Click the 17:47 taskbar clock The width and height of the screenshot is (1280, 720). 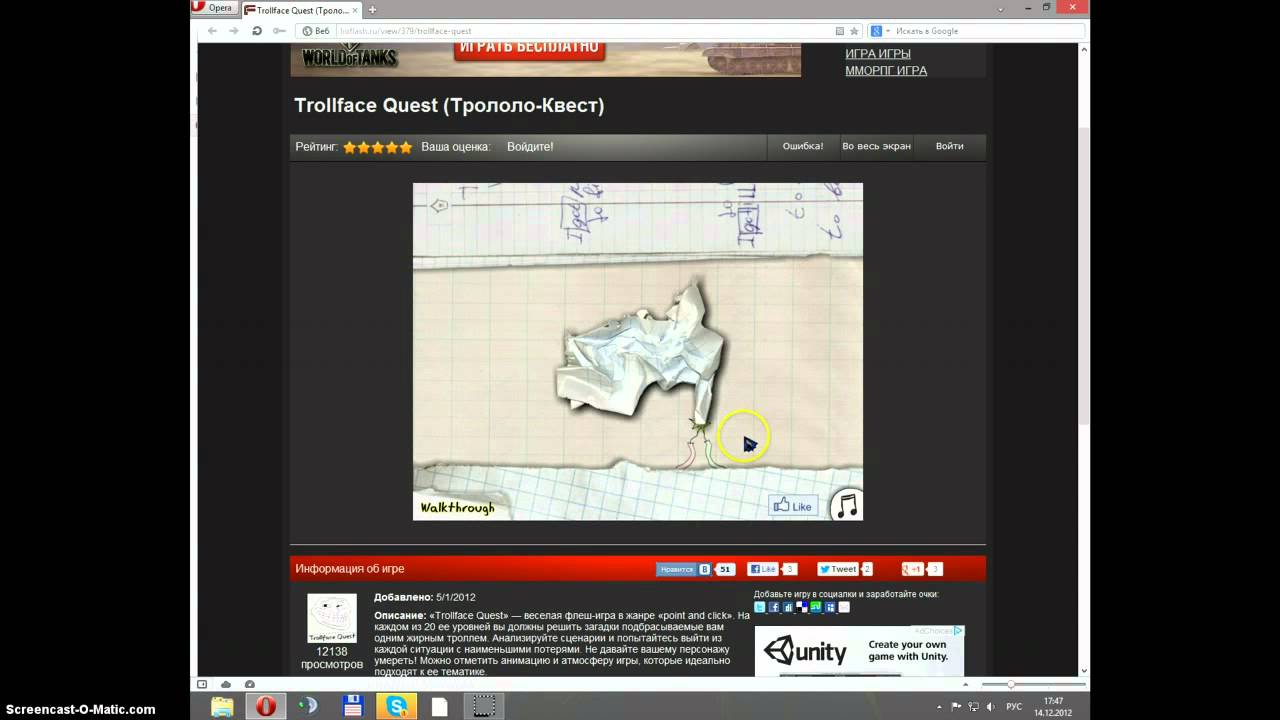(x=1053, y=701)
